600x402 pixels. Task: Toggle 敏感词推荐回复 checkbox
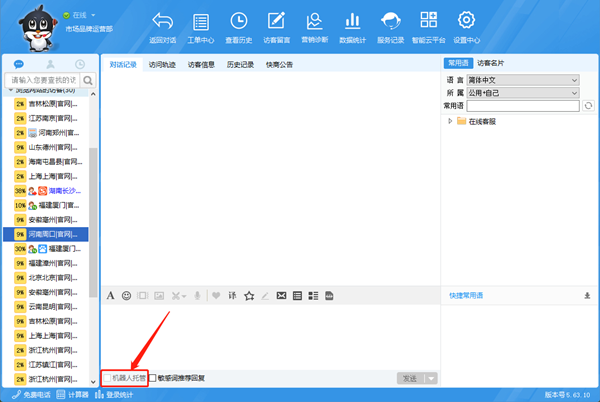153,378
